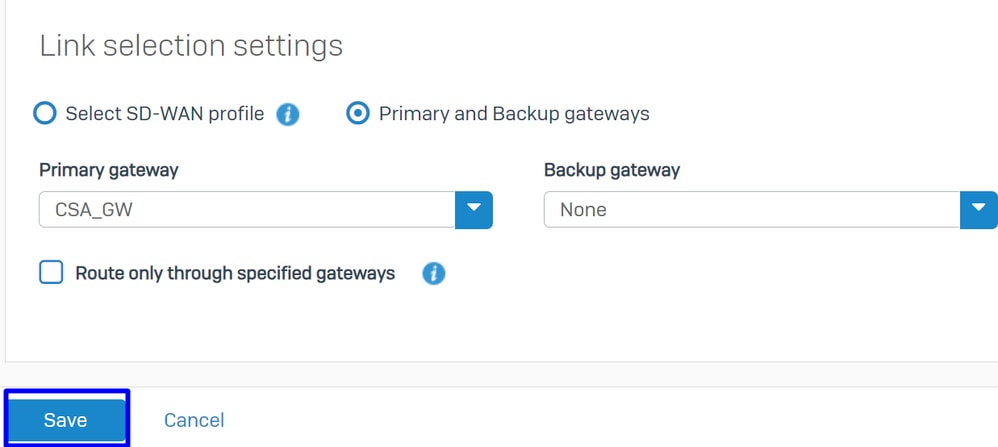Open info tooltip for Route only through specified gateways
The height and width of the screenshot is (447, 998).
click(x=433, y=274)
